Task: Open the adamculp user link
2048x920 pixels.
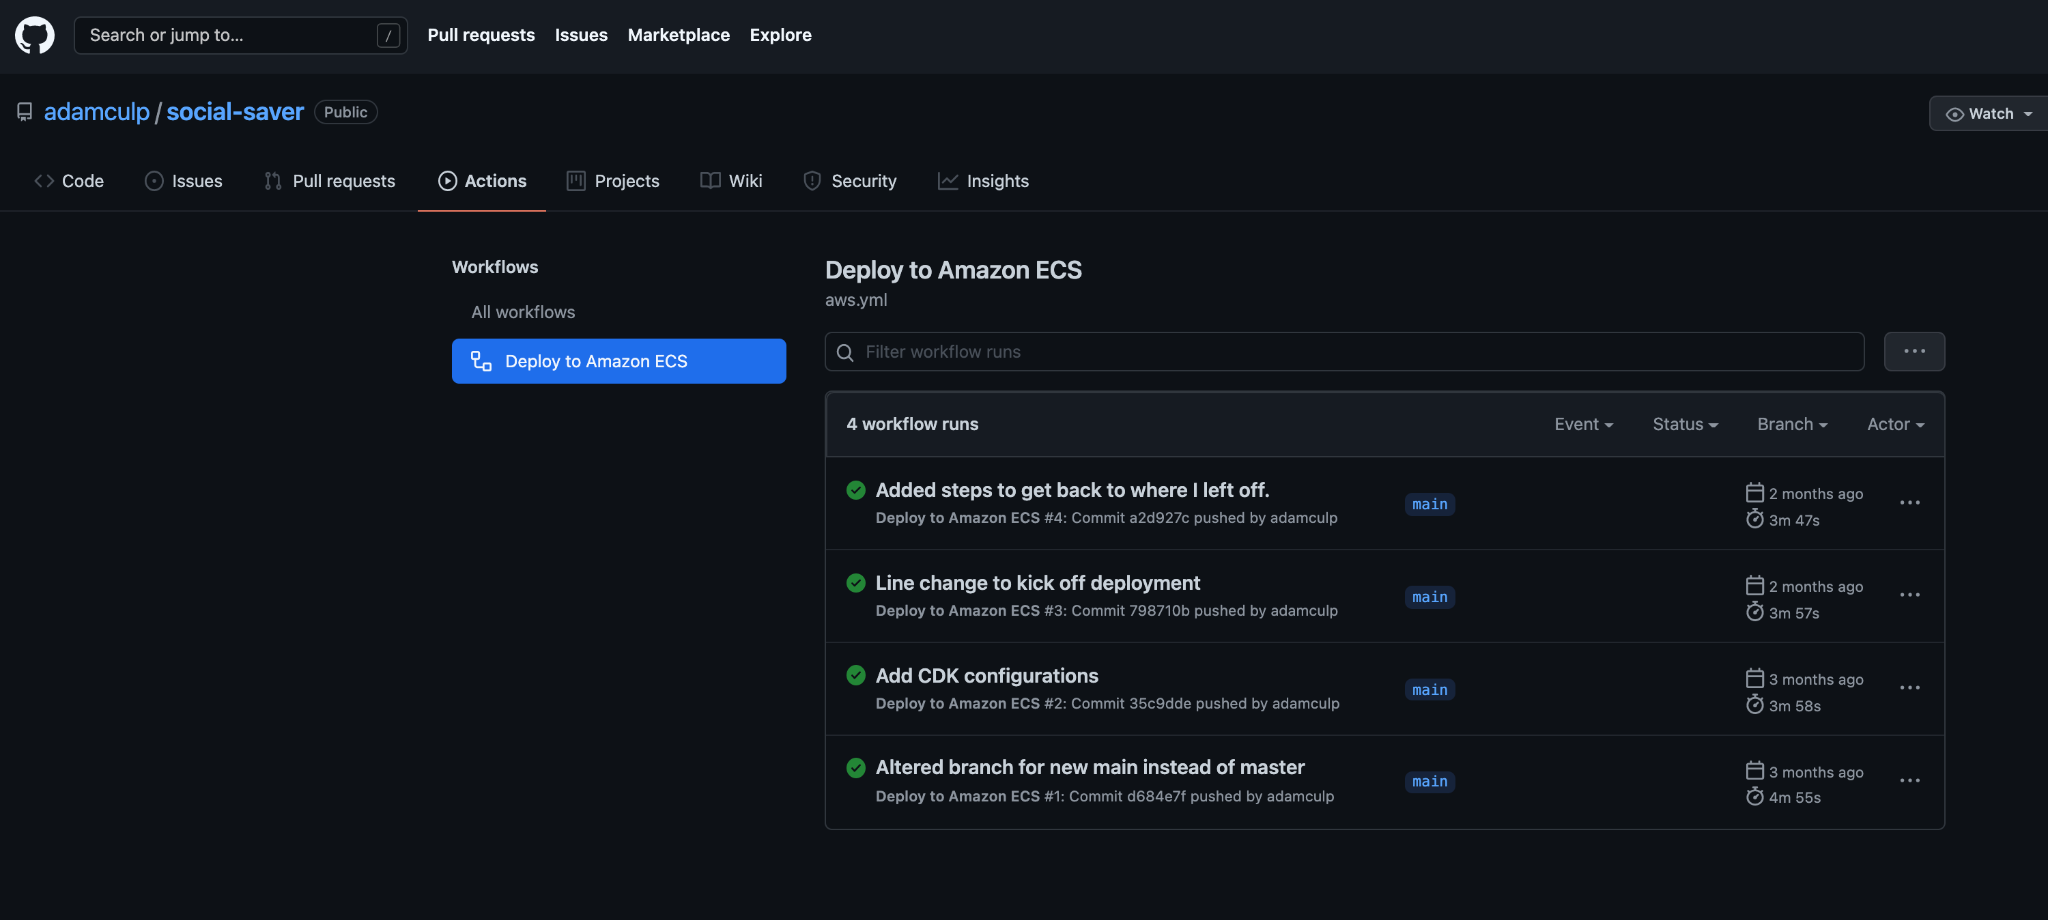Action: [97, 112]
